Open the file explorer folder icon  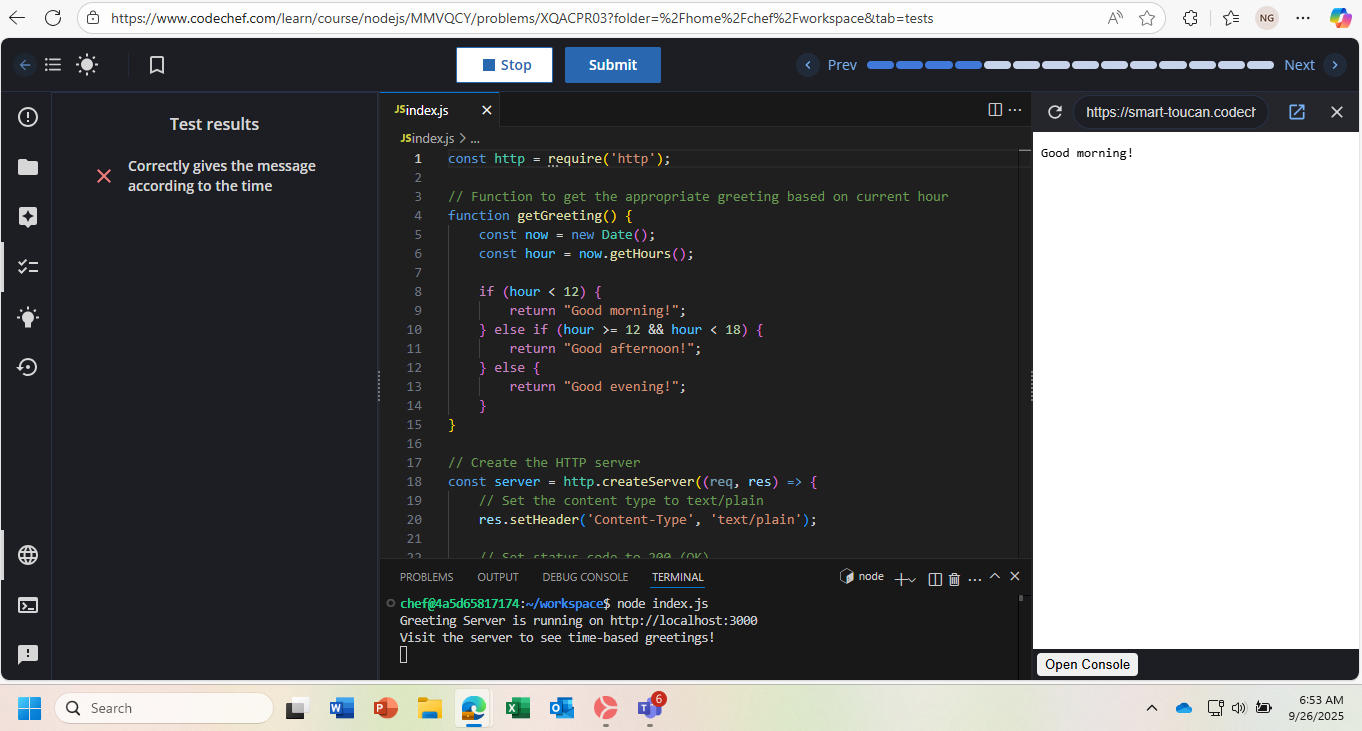28,167
